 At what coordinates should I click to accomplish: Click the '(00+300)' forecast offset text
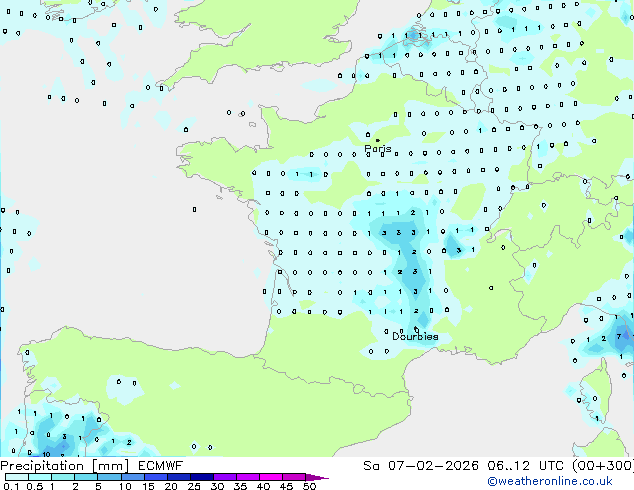tap(603, 466)
